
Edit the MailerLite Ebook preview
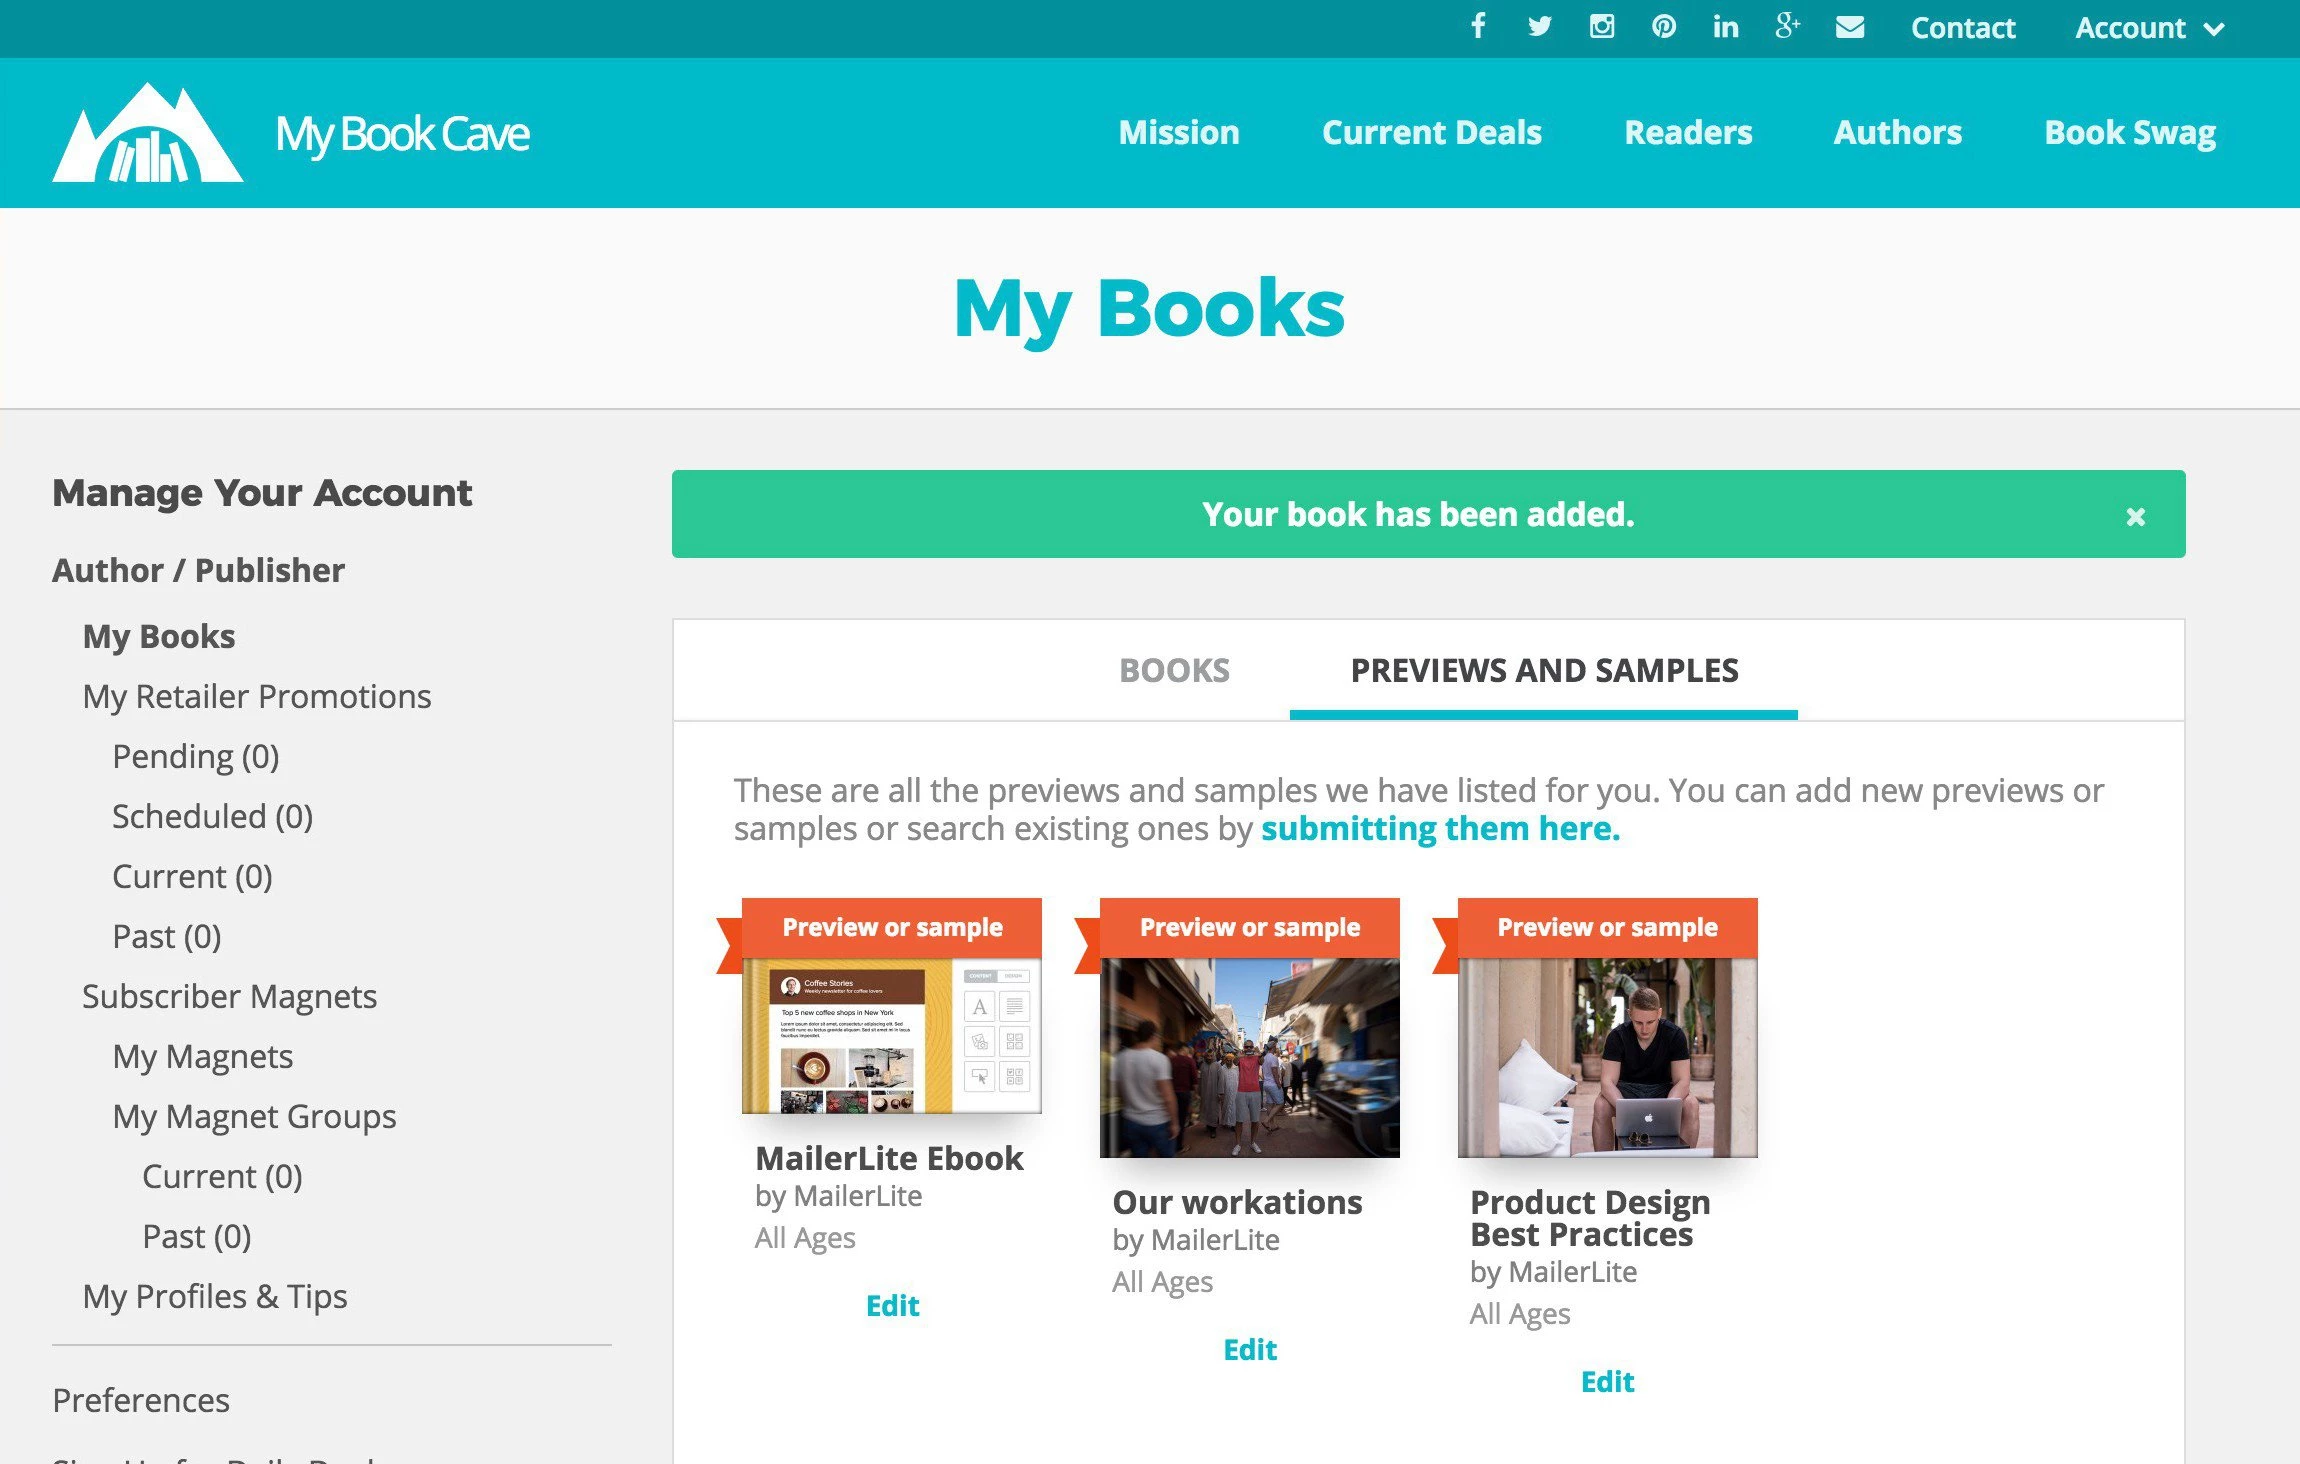892,1305
